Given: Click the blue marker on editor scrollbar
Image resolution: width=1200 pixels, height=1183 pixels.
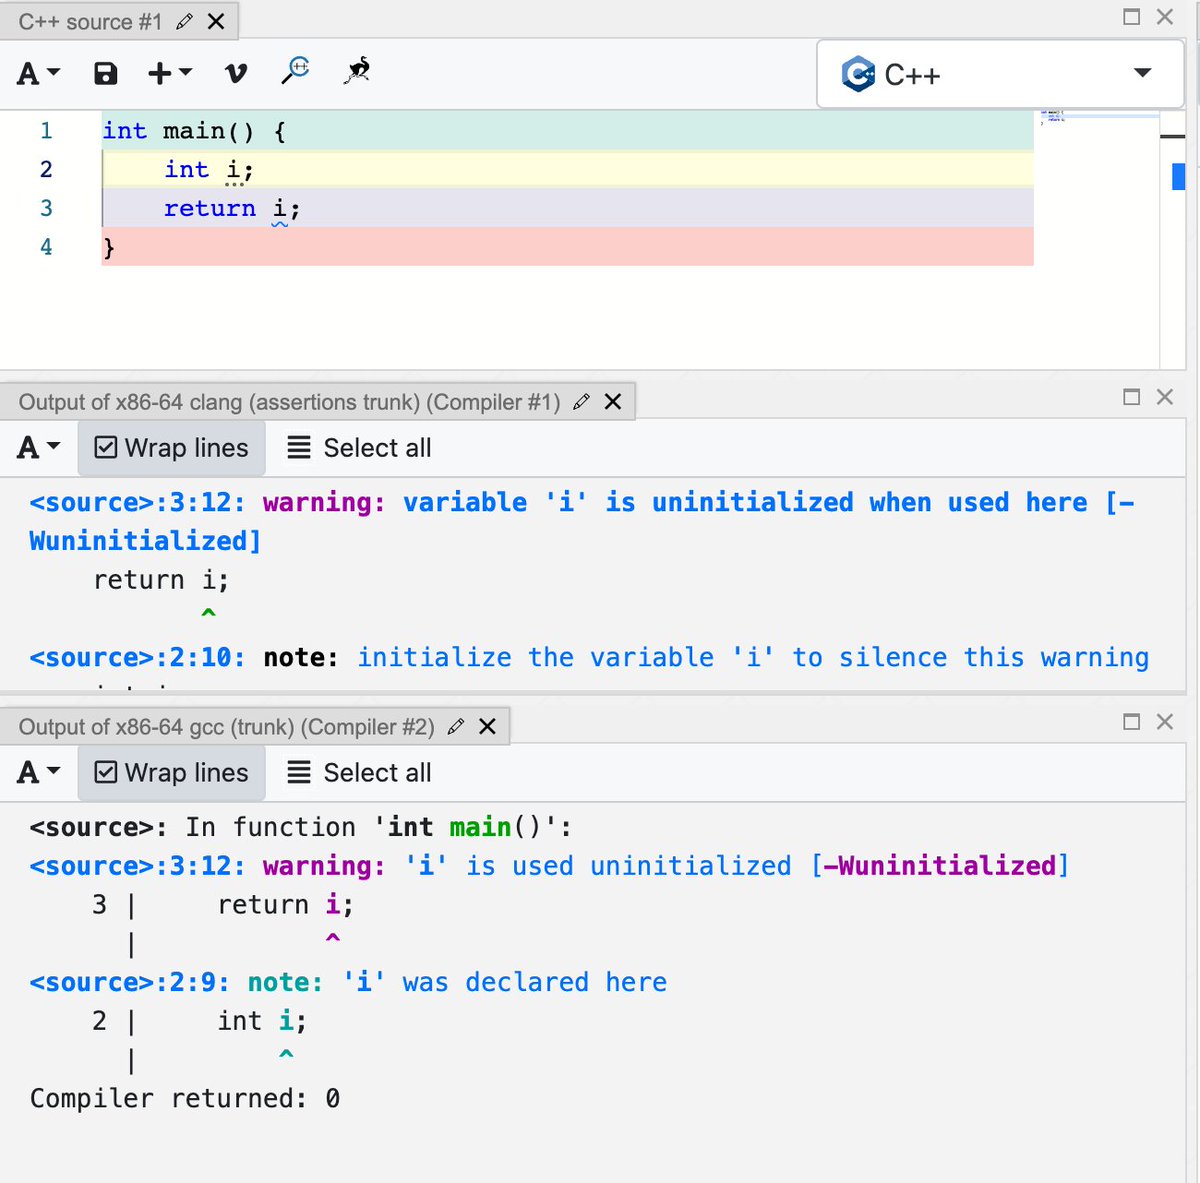Looking at the screenshot, I should click(1178, 176).
